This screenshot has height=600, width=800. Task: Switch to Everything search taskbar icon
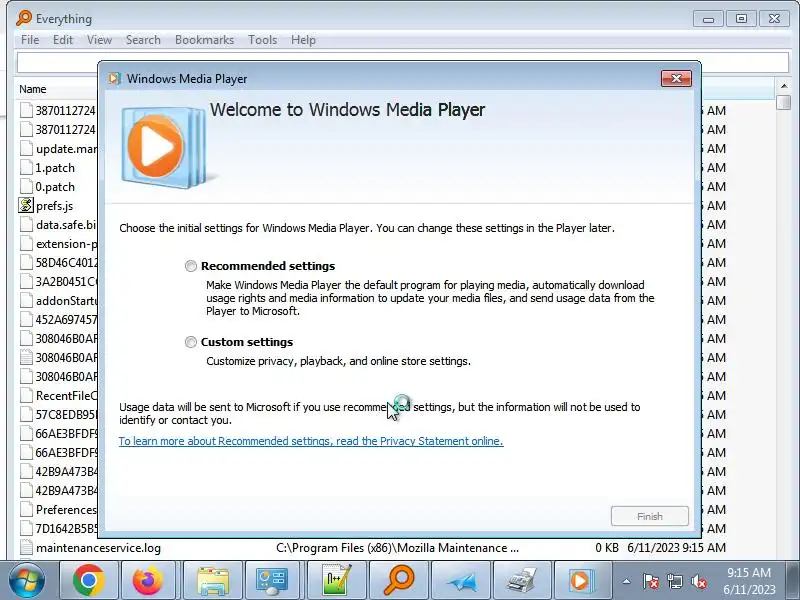click(398, 581)
